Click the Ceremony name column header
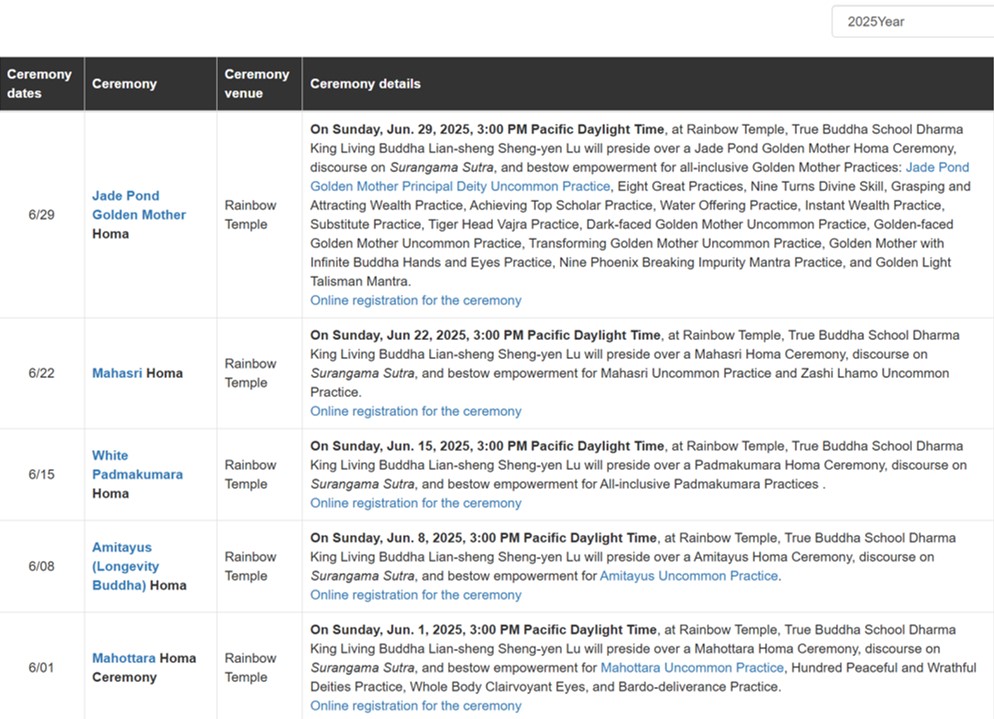Image resolution: width=994 pixels, height=719 pixels. click(x=151, y=84)
